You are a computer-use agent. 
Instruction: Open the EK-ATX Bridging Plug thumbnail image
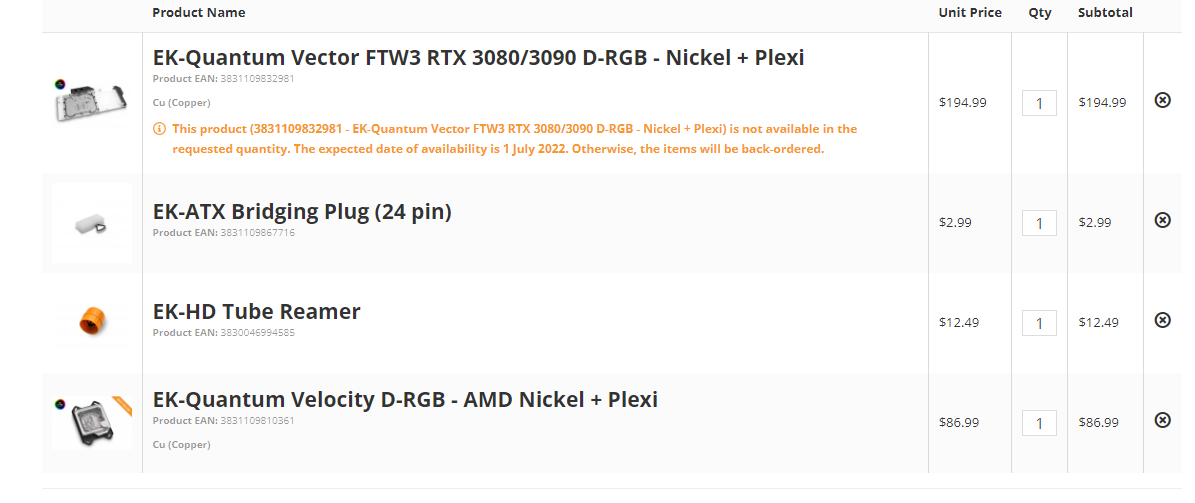coord(92,223)
